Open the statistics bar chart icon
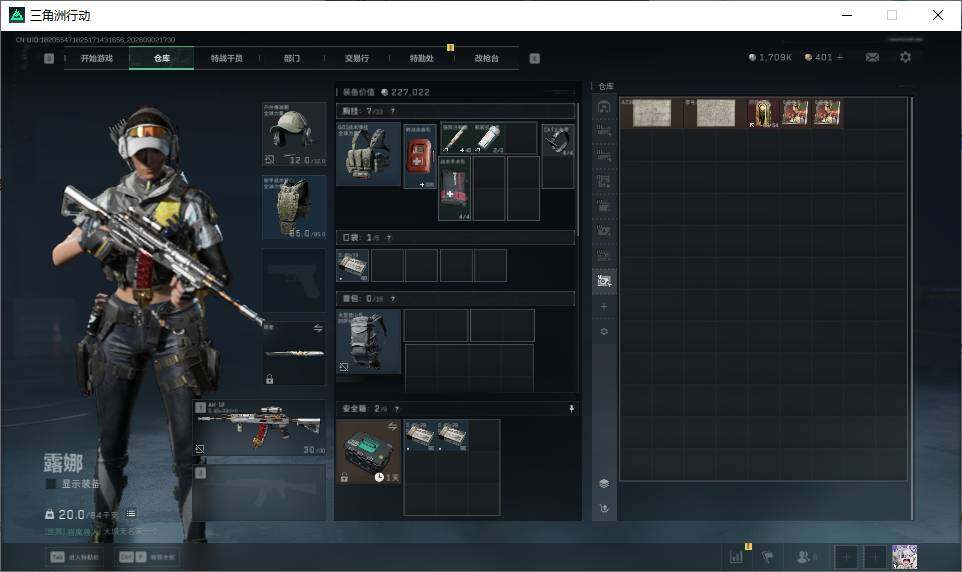This screenshot has width=962, height=572. (x=736, y=557)
